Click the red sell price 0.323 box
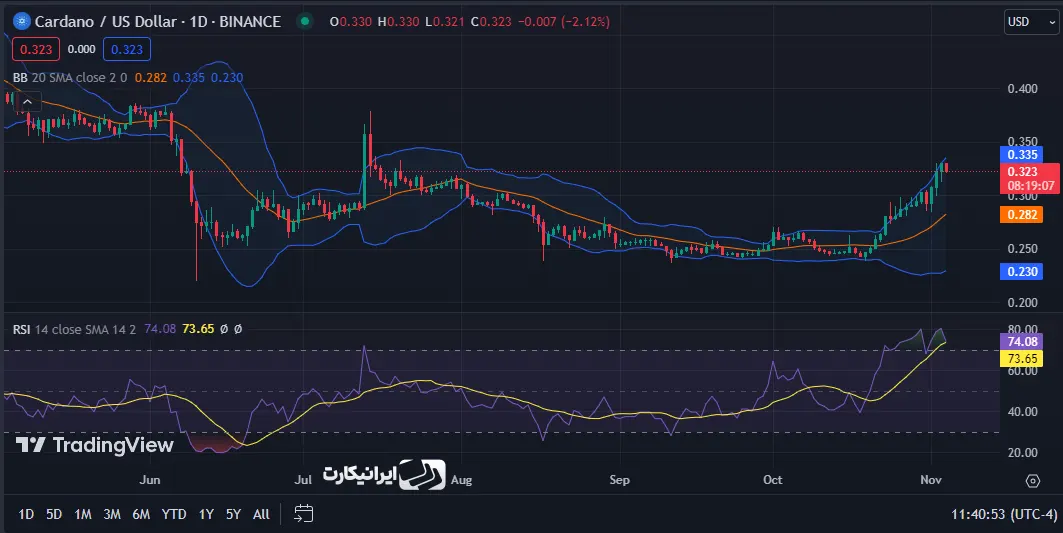The height and width of the screenshot is (533, 1063). coord(34,48)
